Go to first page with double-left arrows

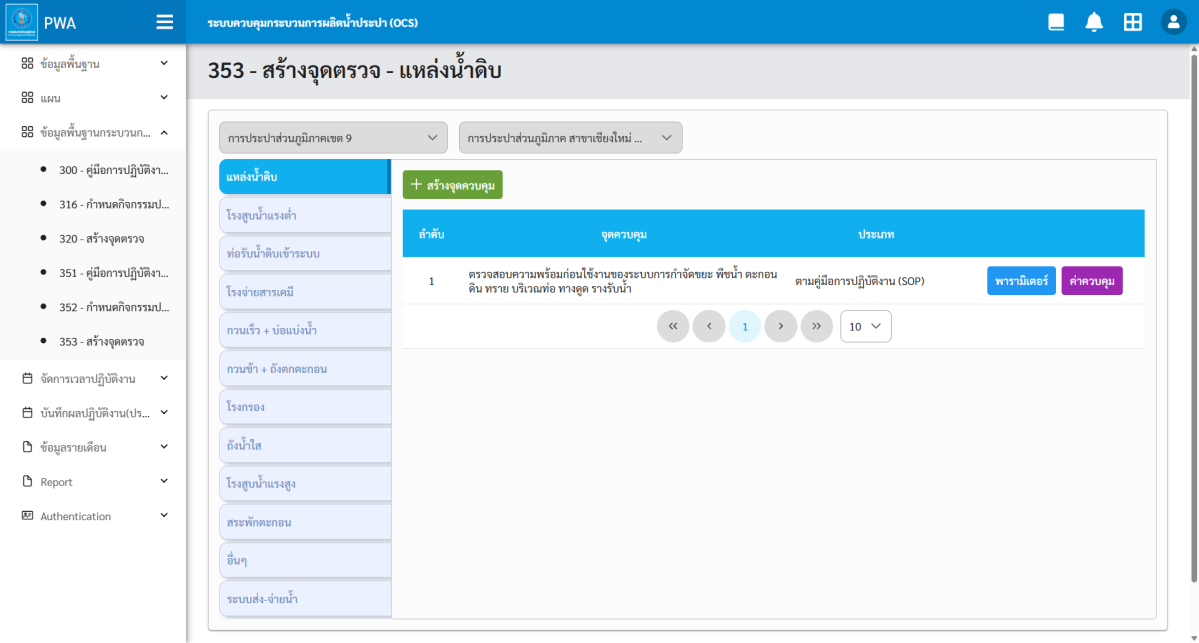(673, 326)
